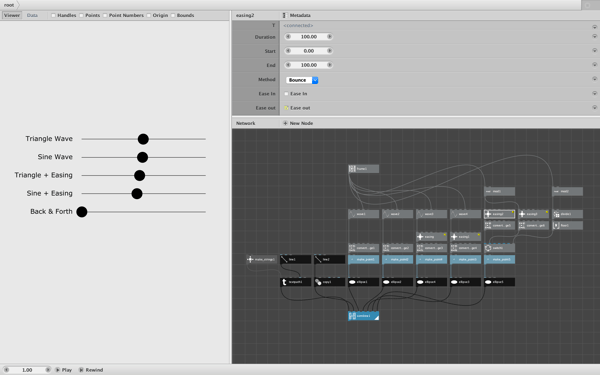Screen dimensions: 600x375
Task: Select the ellipse5 node below make_point5
Action: 499,282
